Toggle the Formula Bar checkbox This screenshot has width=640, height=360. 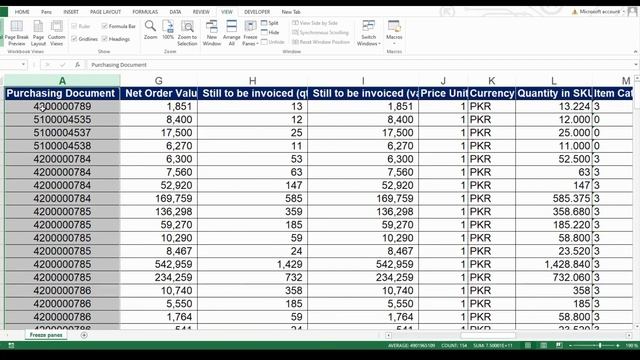[105, 26]
